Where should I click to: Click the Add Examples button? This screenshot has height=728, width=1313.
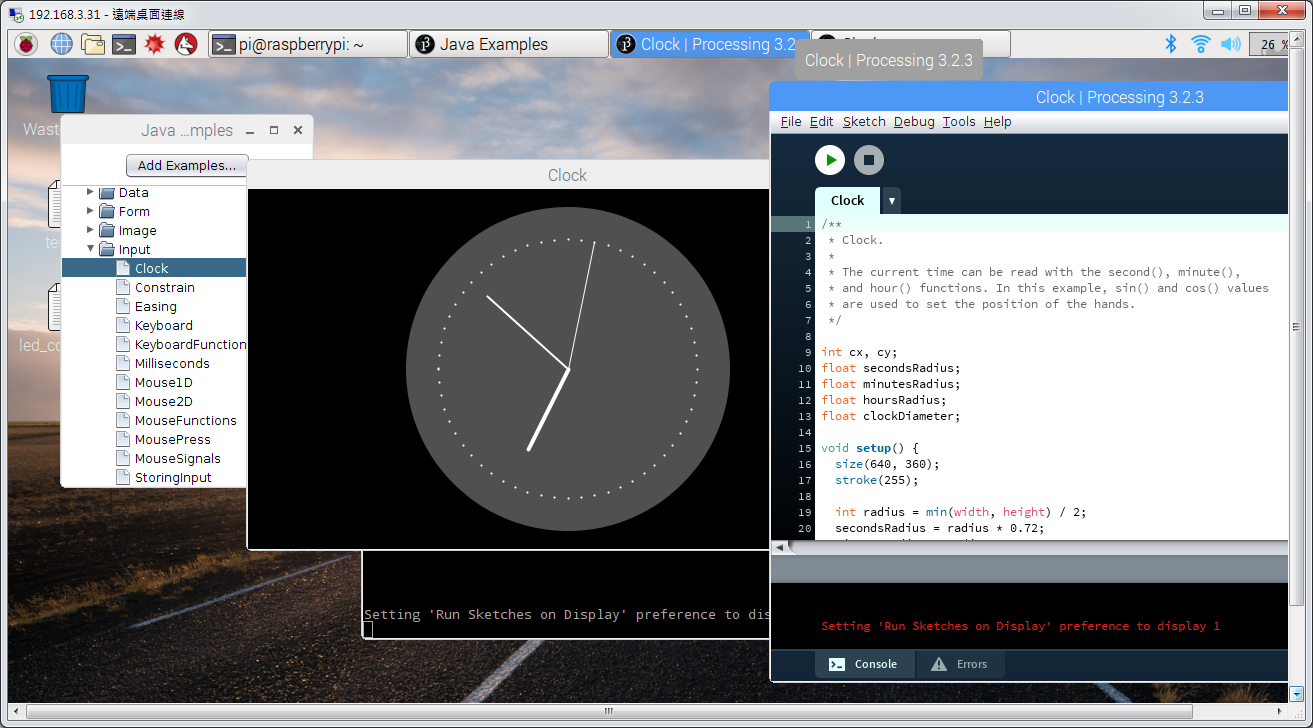tap(187, 166)
